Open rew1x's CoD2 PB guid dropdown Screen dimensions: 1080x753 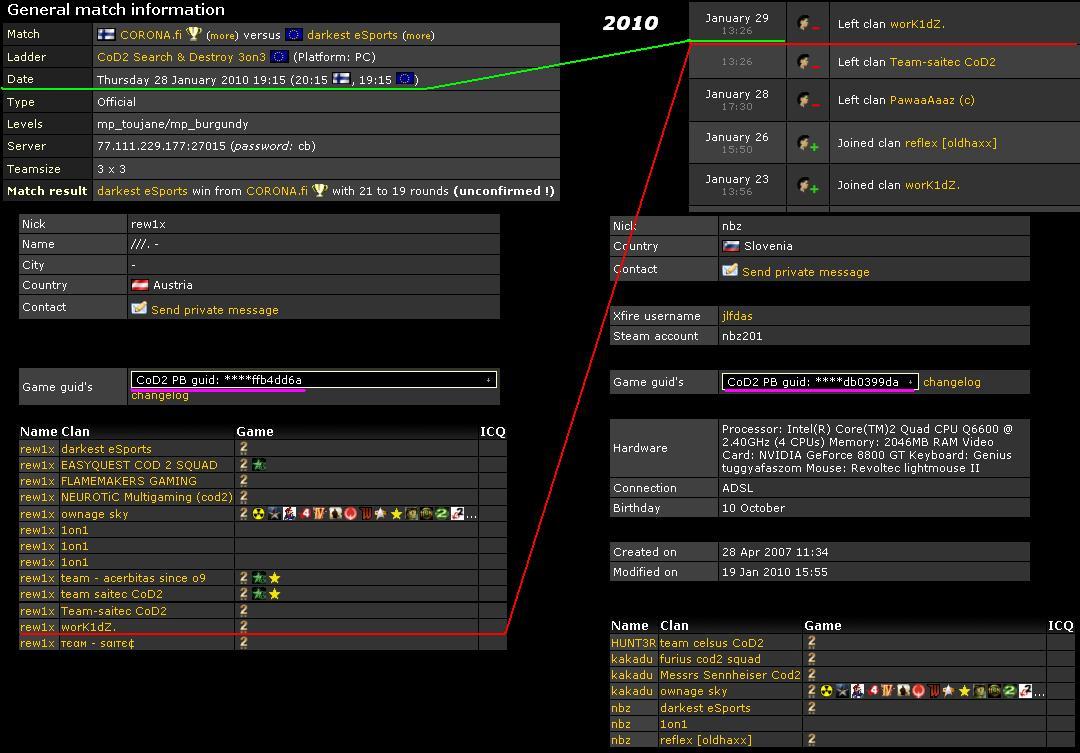tap(488, 380)
